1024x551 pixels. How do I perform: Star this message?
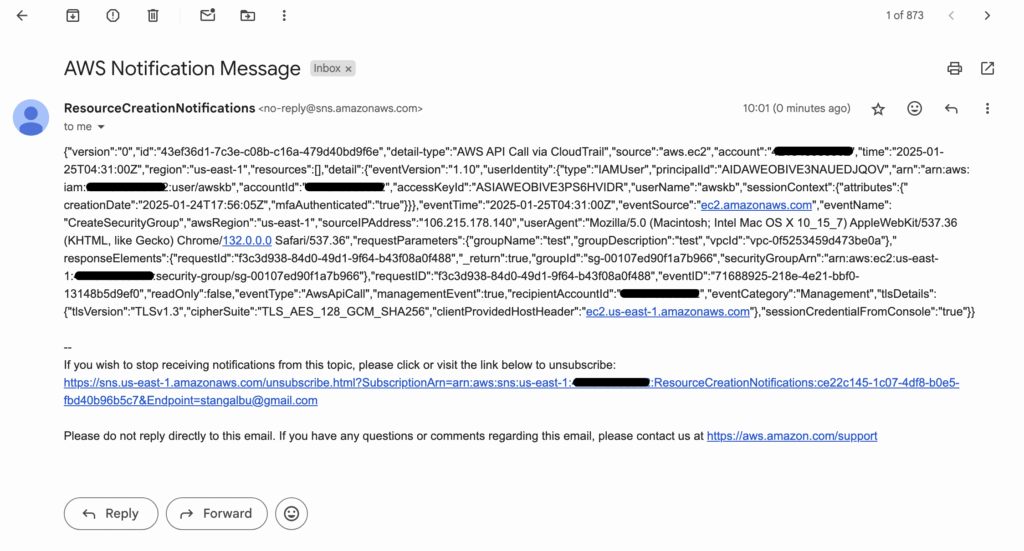(x=878, y=109)
